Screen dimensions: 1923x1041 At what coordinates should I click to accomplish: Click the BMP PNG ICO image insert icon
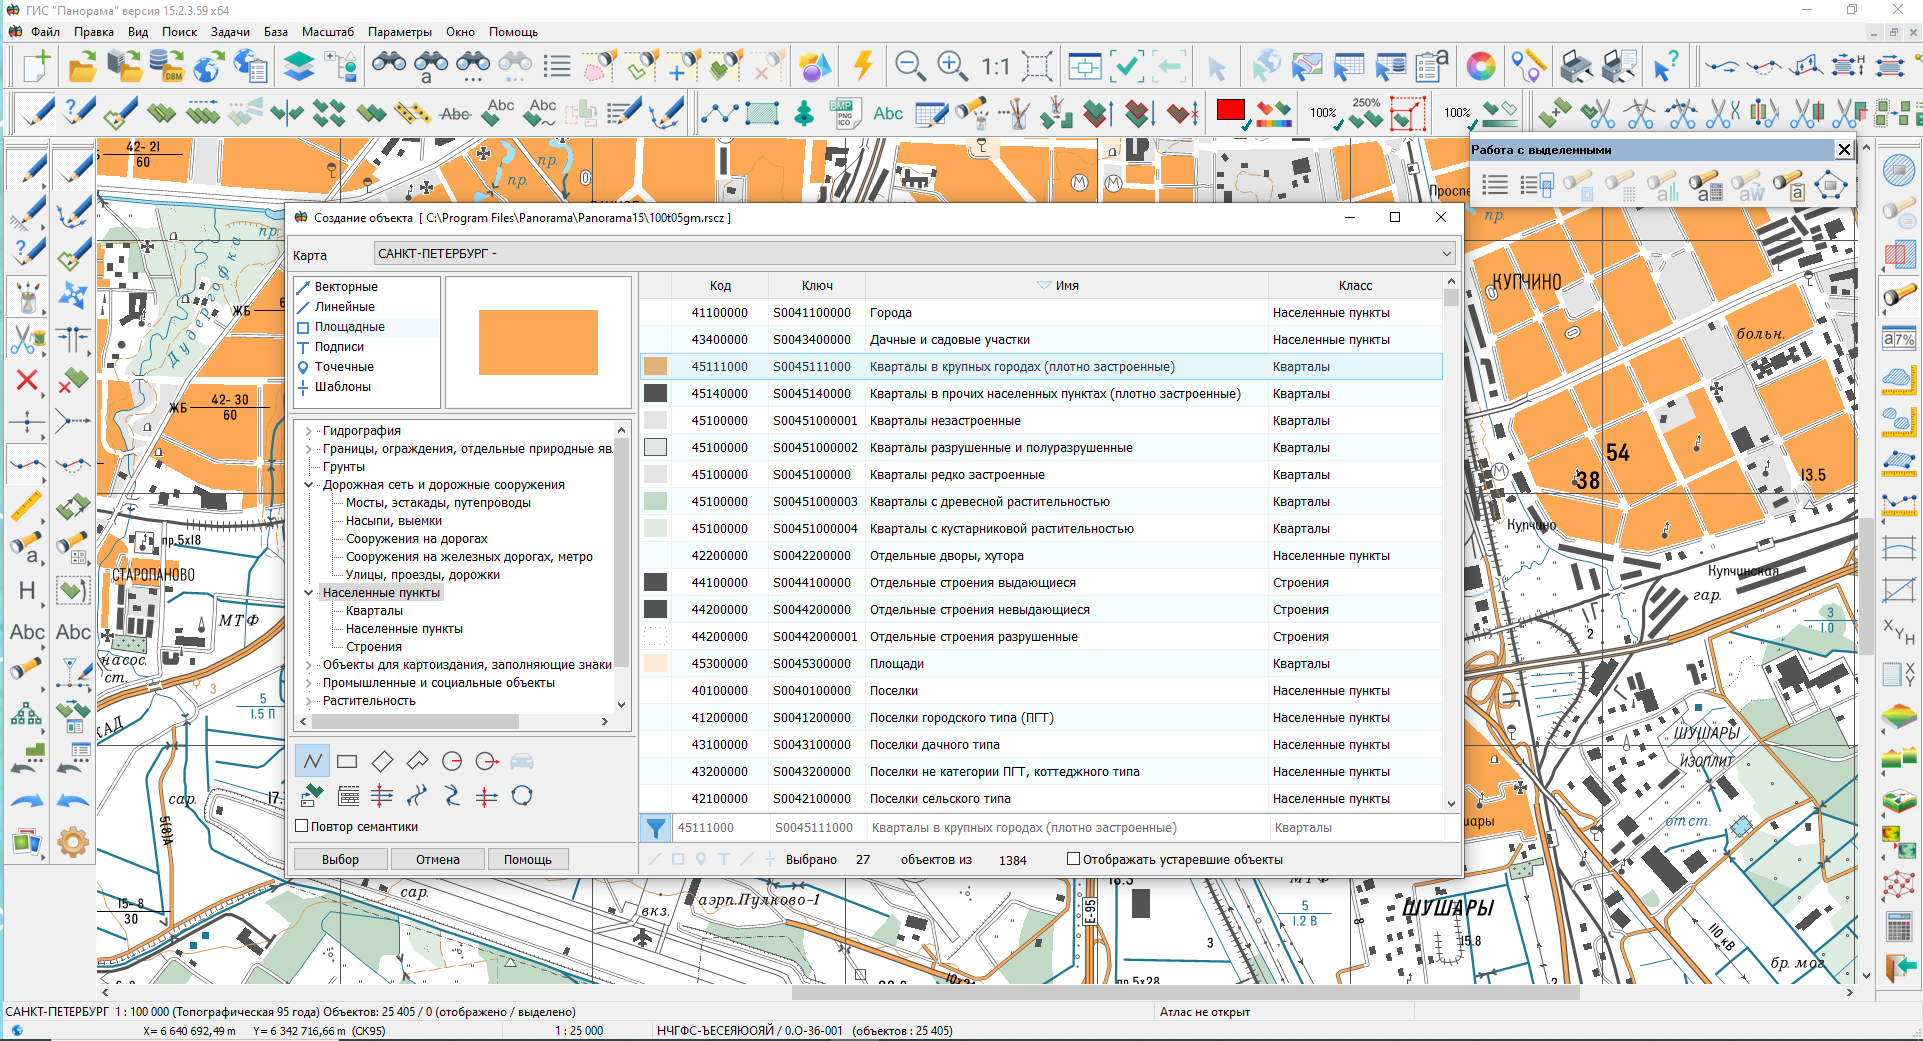coord(843,113)
